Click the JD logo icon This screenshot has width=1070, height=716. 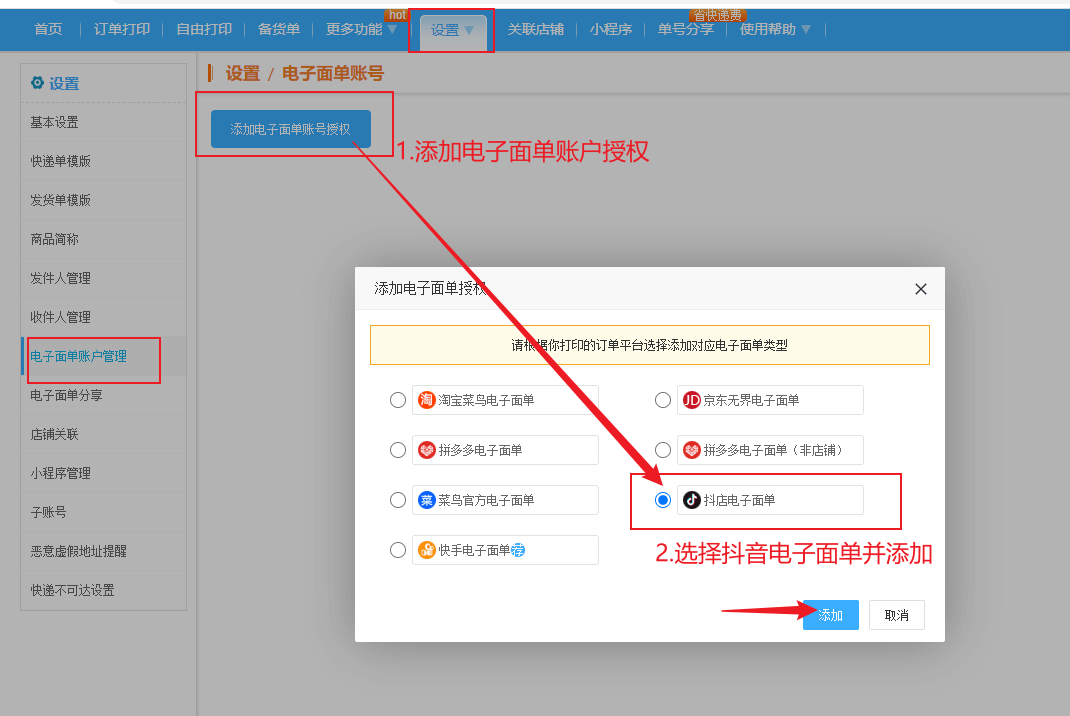(x=692, y=400)
